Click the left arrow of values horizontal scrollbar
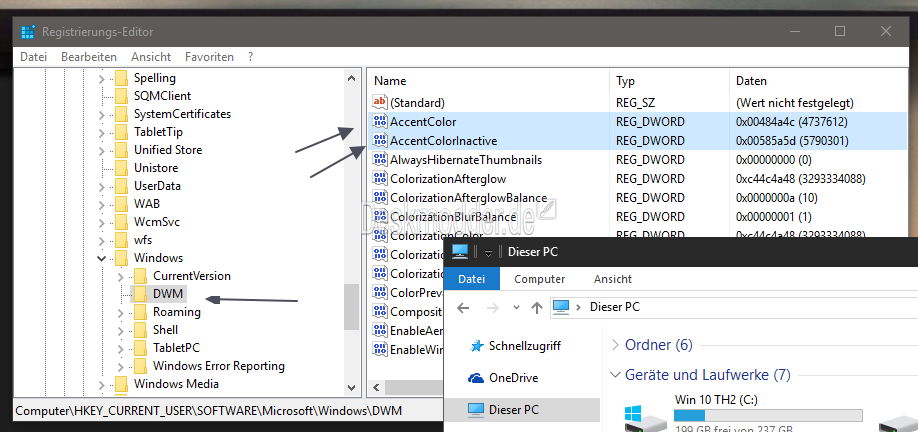The height and width of the screenshot is (432, 918). [x=375, y=388]
